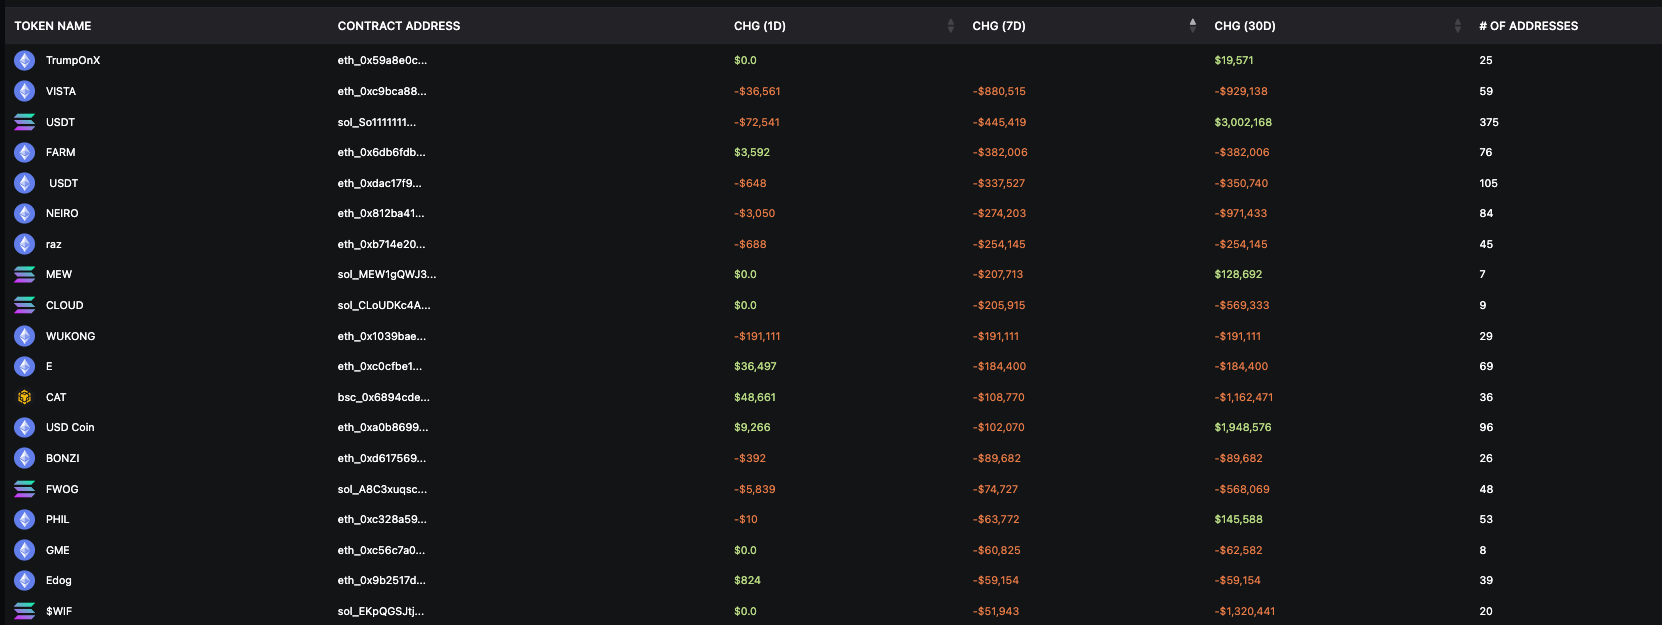The width and height of the screenshot is (1662, 625).
Task: Click the Ethereum icon next to BONZI
Action: coord(25,458)
